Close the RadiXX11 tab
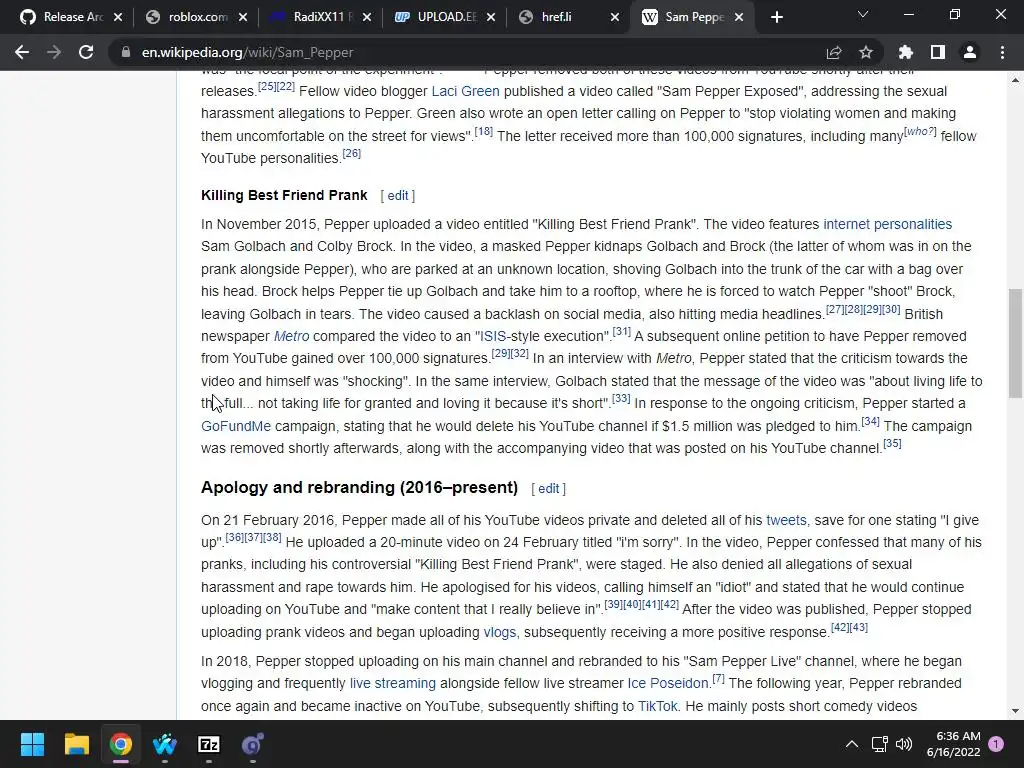This screenshot has height=768, width=1024. pos(367,17)
